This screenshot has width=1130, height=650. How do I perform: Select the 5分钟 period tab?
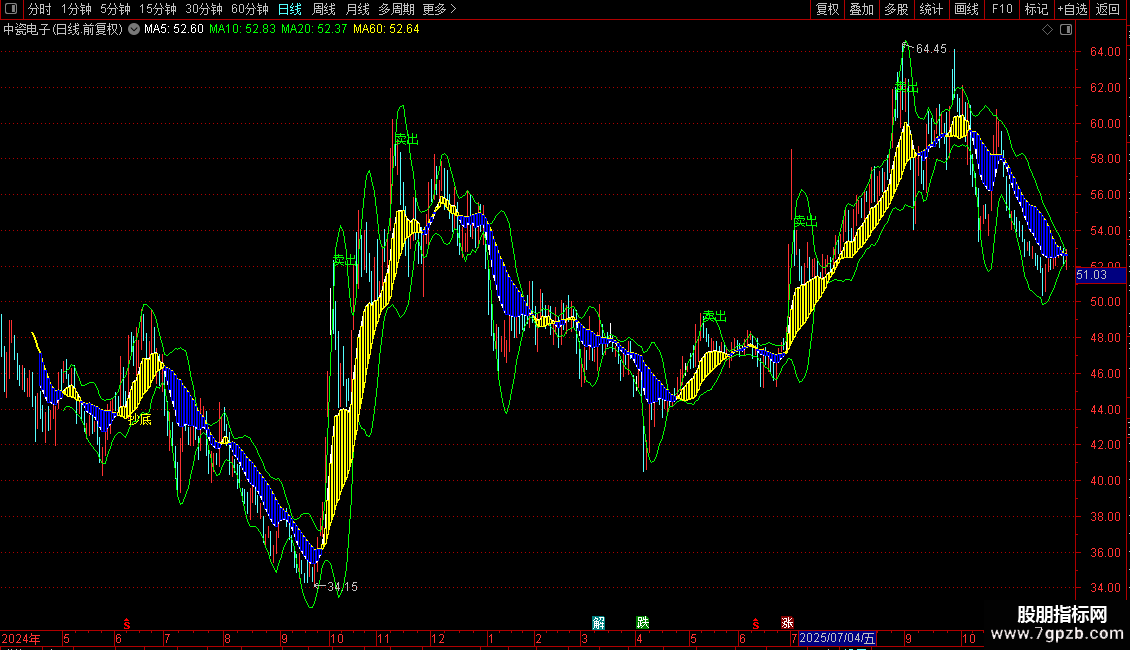tap(115, 9)
